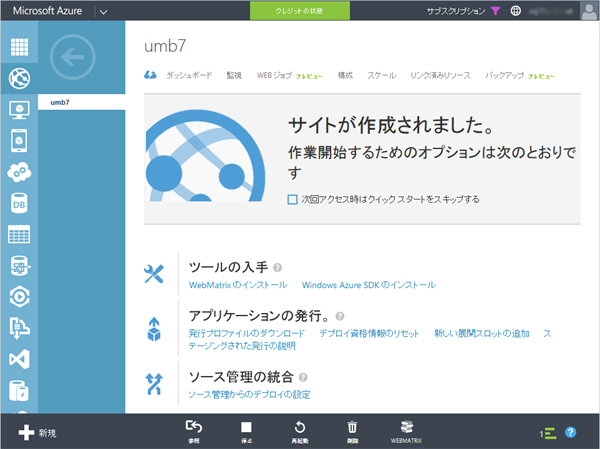Click デプロイ資格情報のリセット link
The width and height of the screenshot is (600, 449).
pos(369,333)
